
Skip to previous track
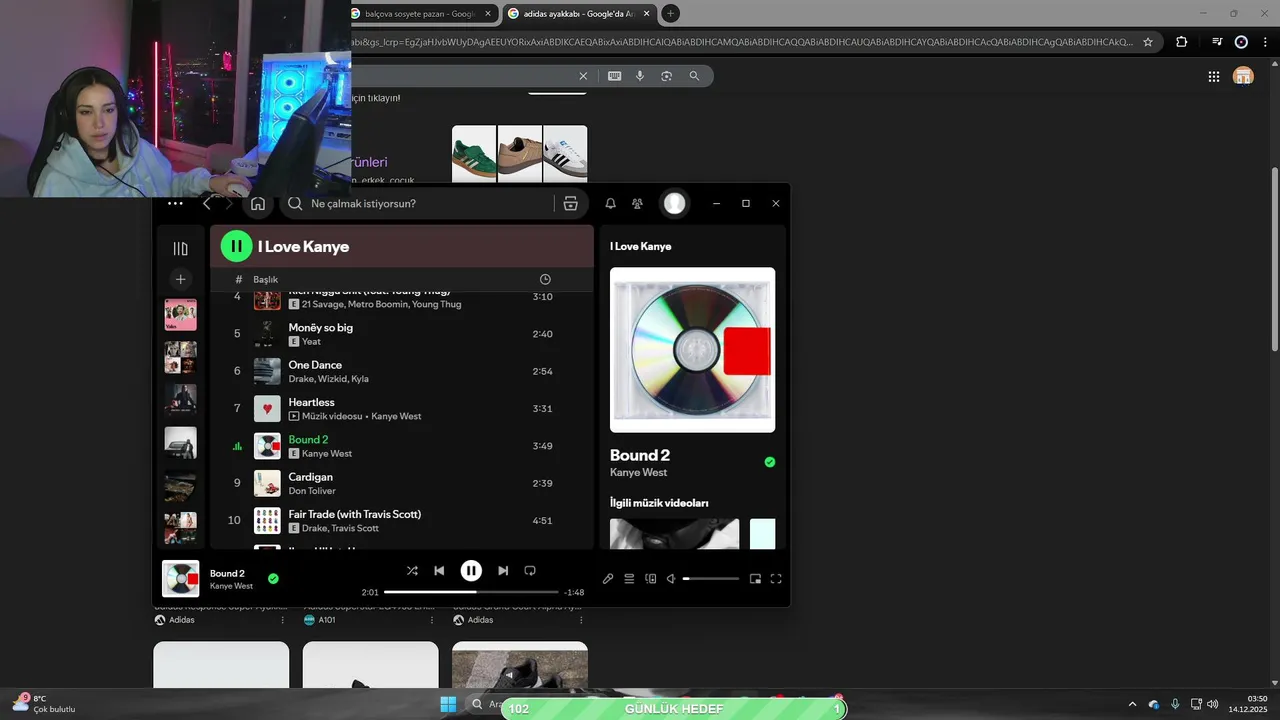click(439, 571)
